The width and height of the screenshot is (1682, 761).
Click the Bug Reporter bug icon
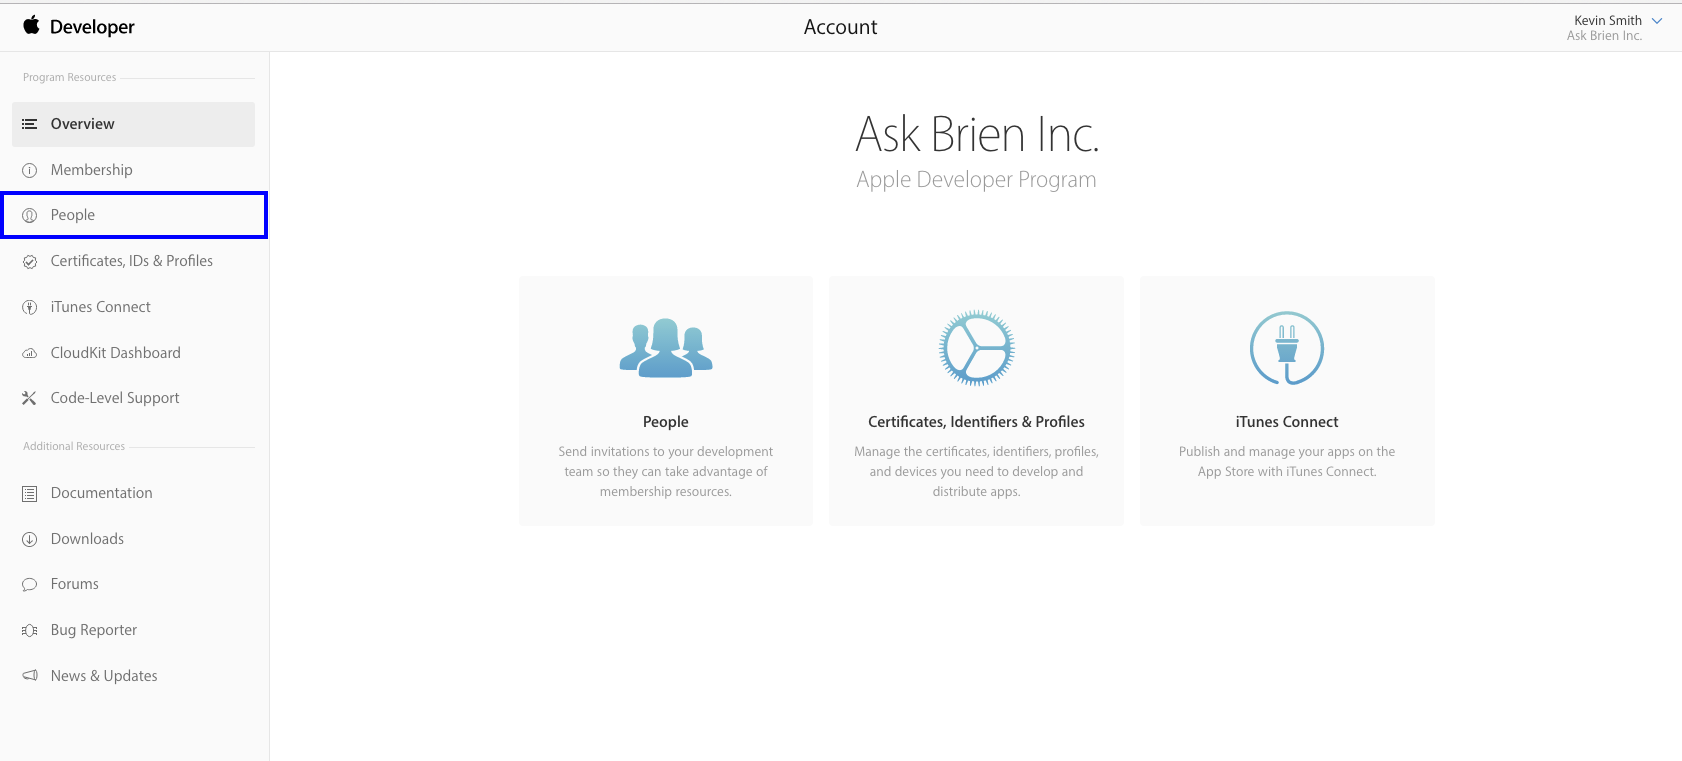pos(30,630)
